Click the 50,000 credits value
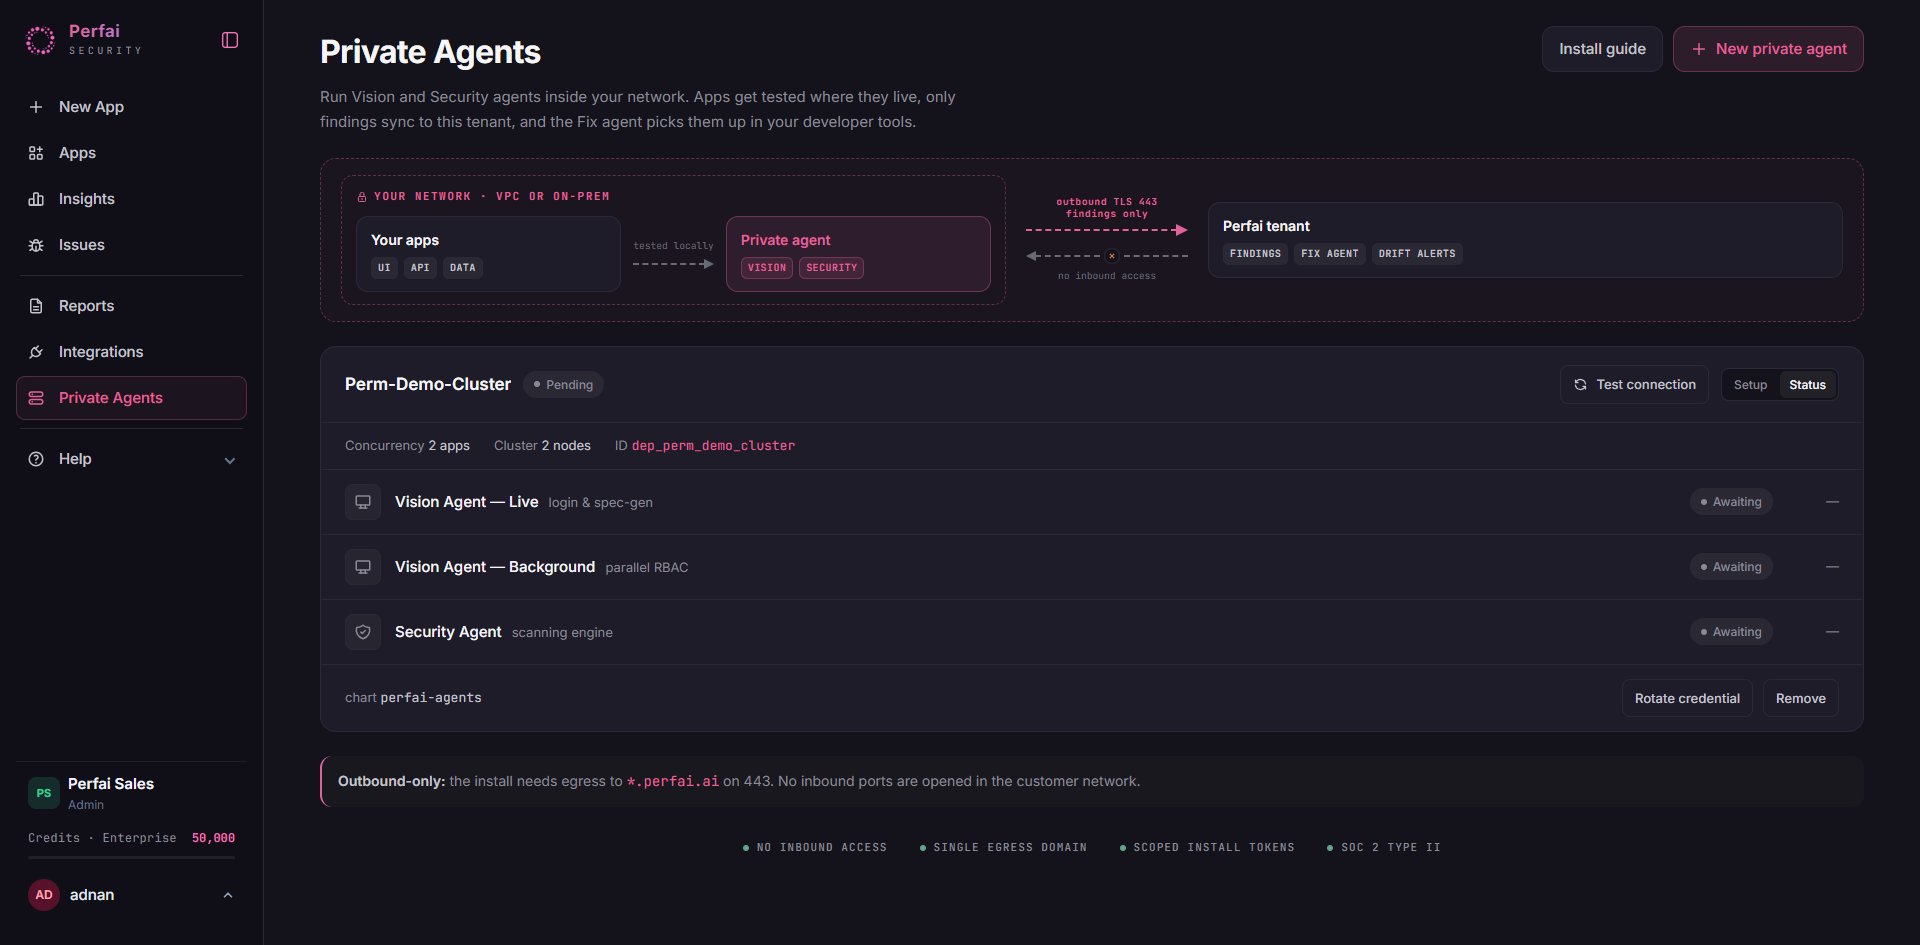Image resolution: width=1920 pixels, height=945 pixels. click(213, 838)
